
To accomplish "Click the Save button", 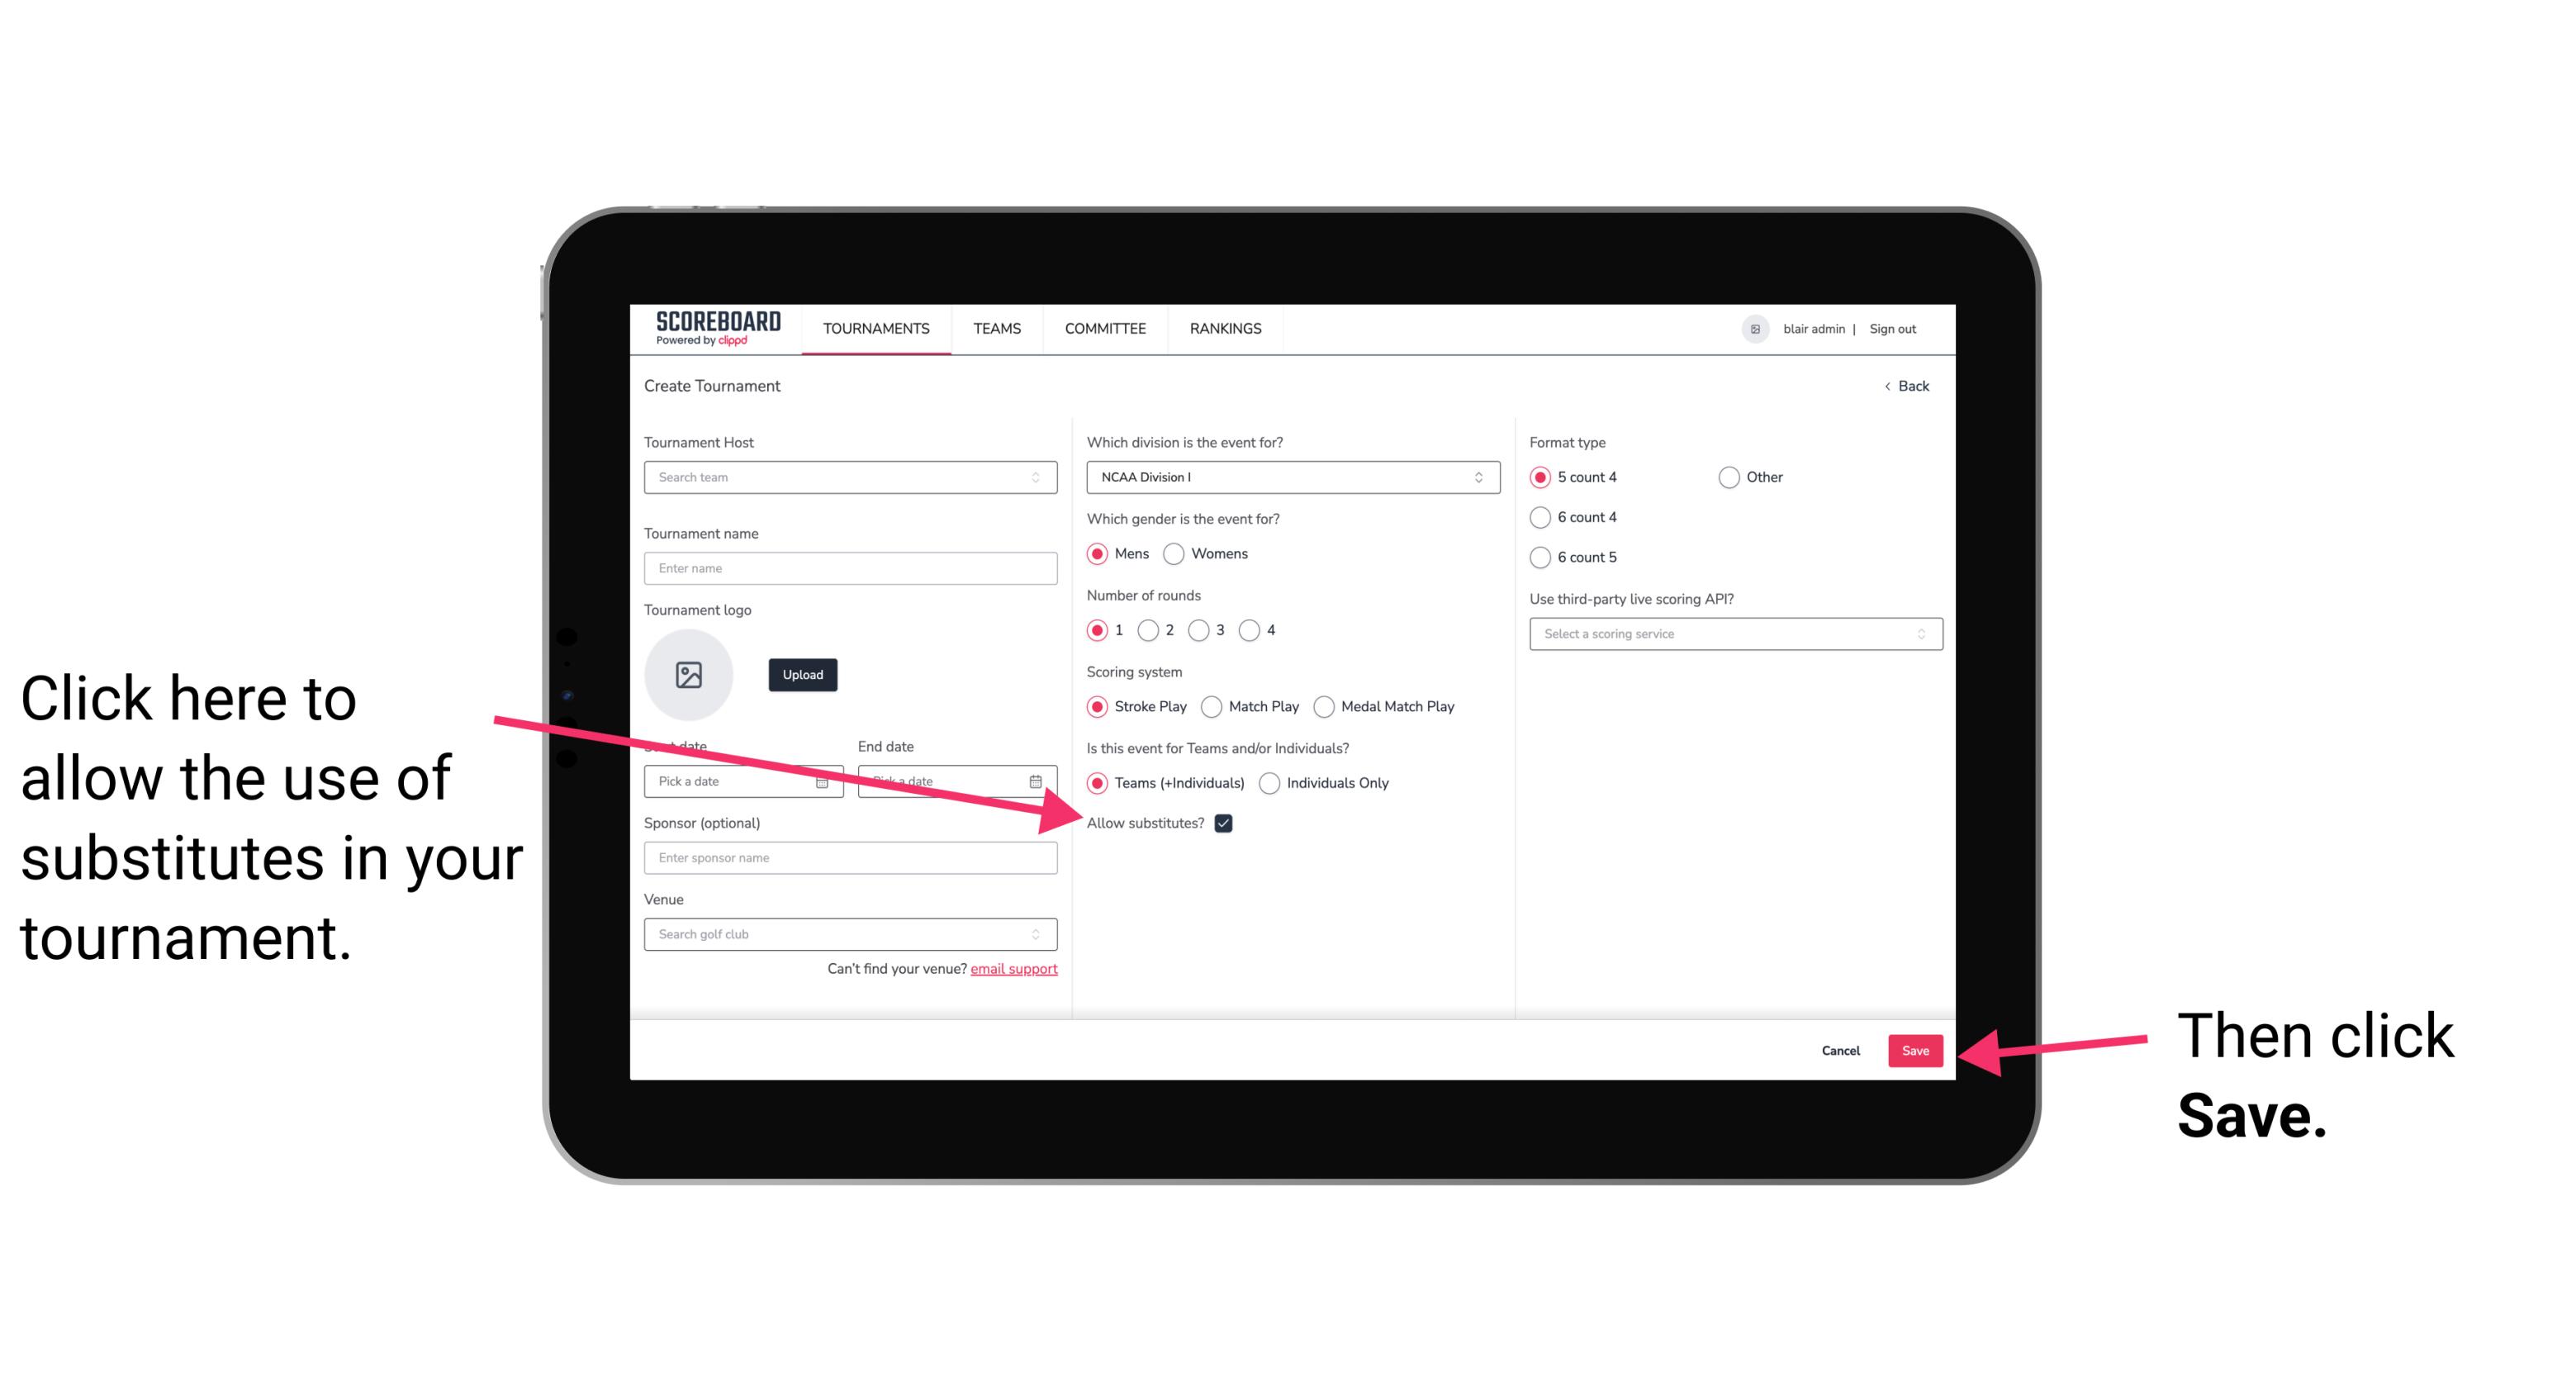I will 1914,1050.
